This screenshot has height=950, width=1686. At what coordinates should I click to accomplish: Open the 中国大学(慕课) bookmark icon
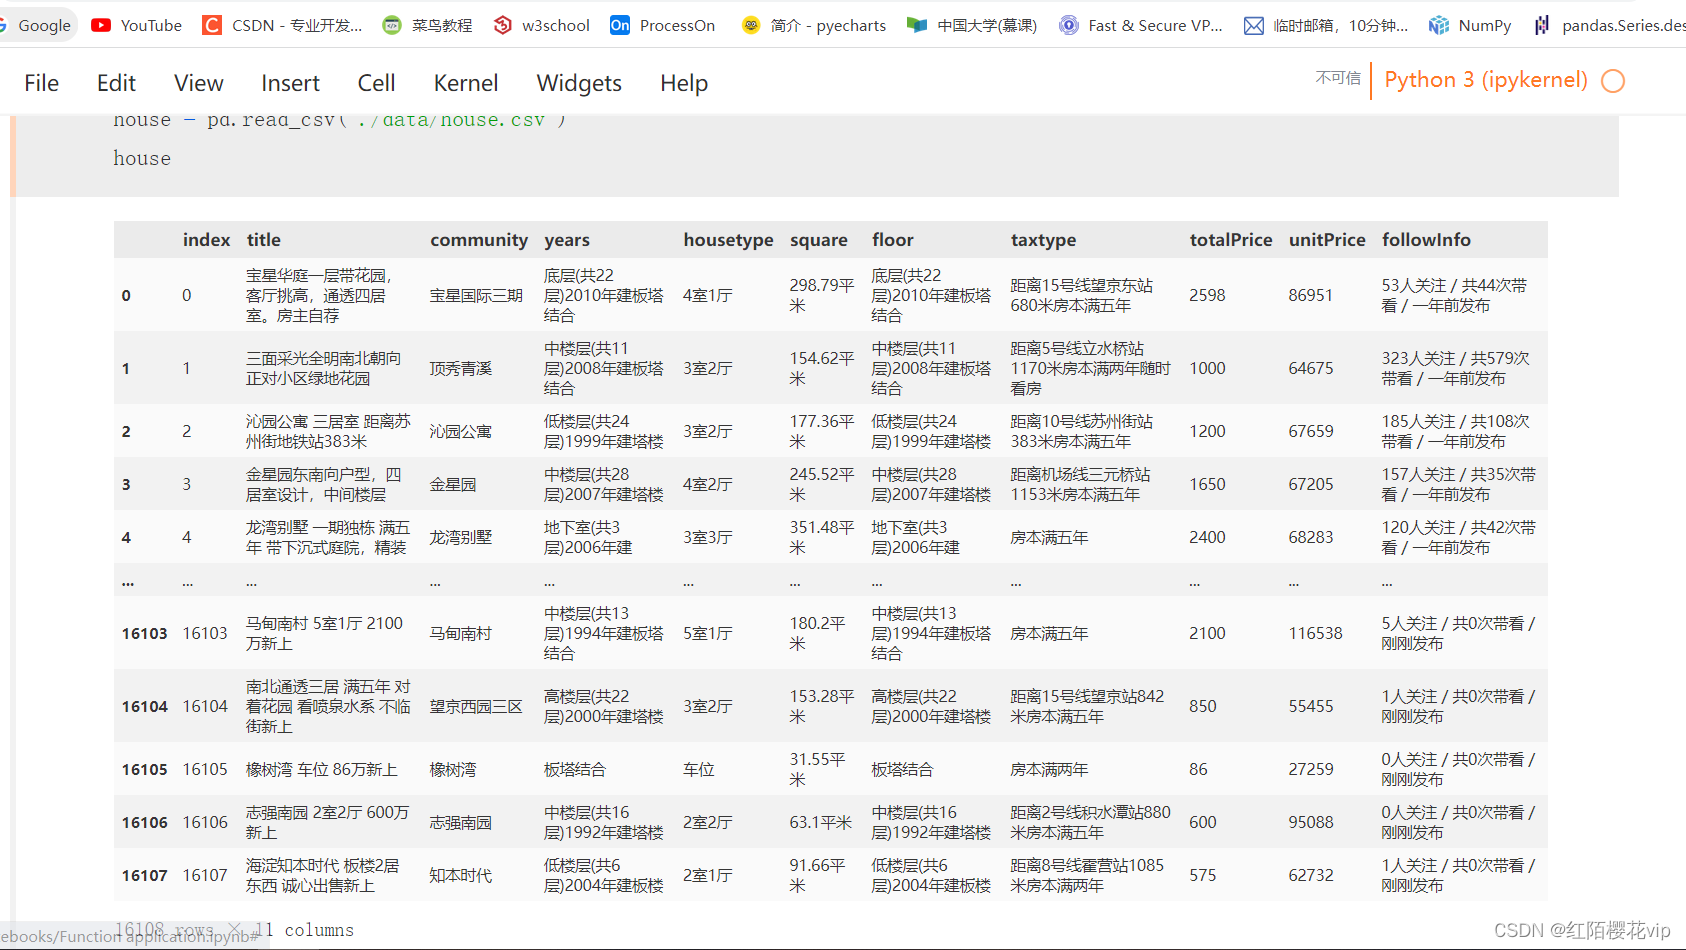tap(917, 25)
